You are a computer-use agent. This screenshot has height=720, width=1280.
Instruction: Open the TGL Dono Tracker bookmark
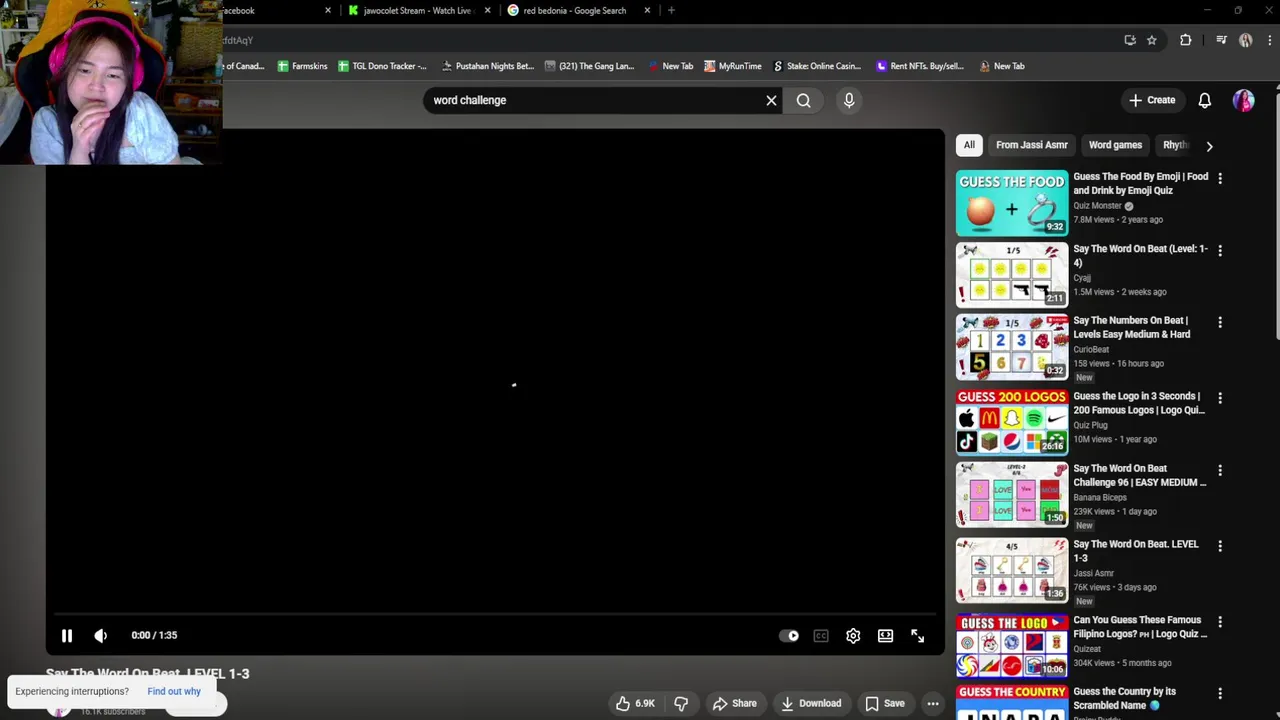point(382,66)
